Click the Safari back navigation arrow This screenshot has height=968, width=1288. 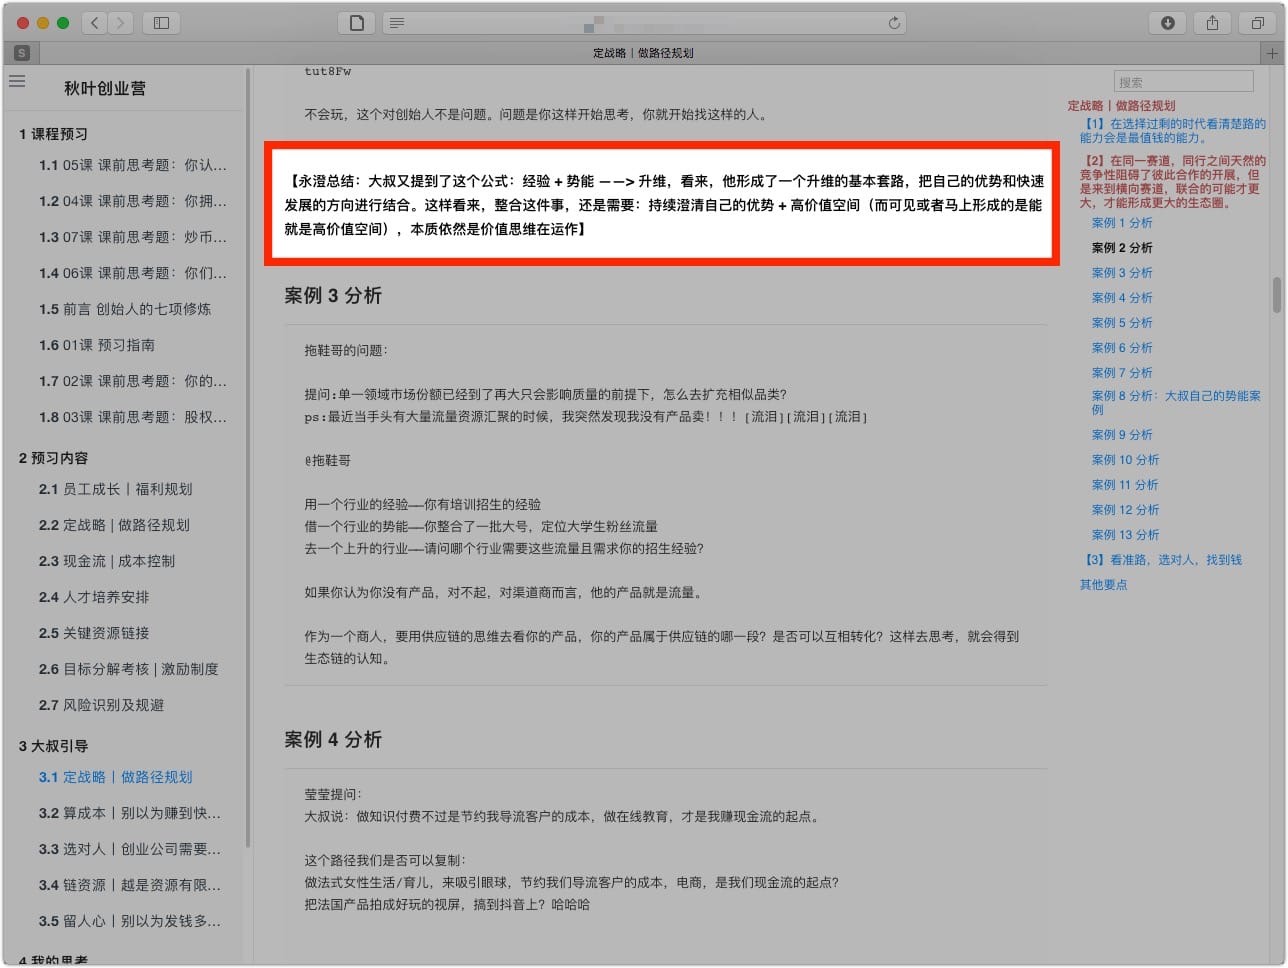pos(95,23)
